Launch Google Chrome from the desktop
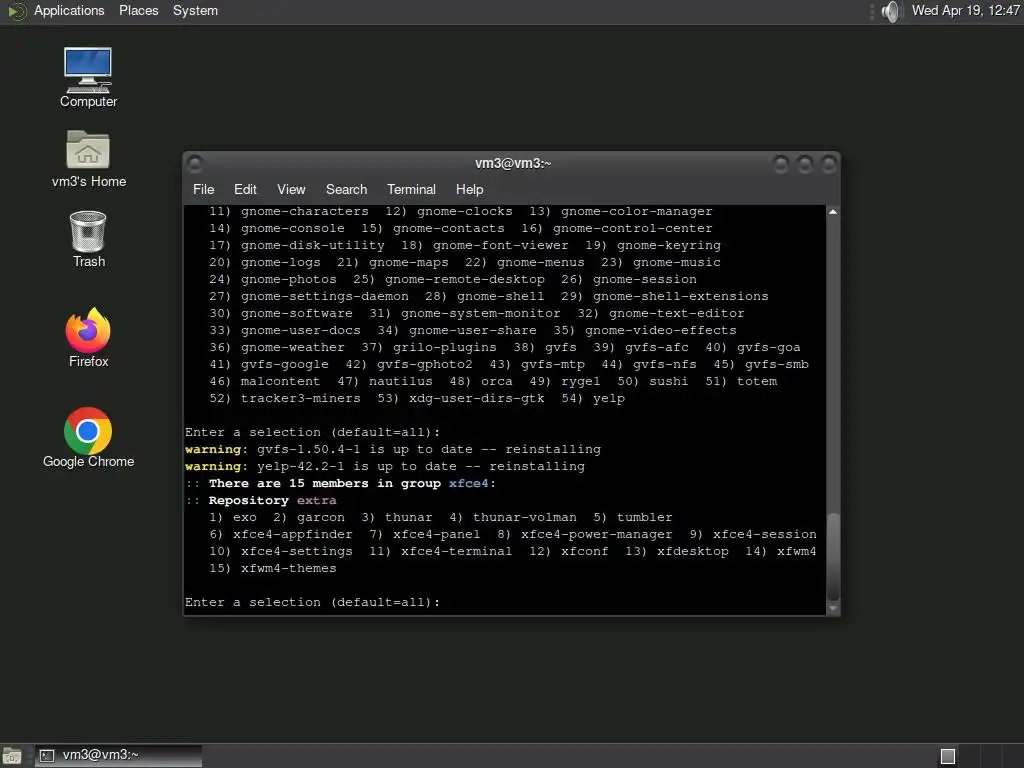The image size is (1024, 768). pos(88,438)
